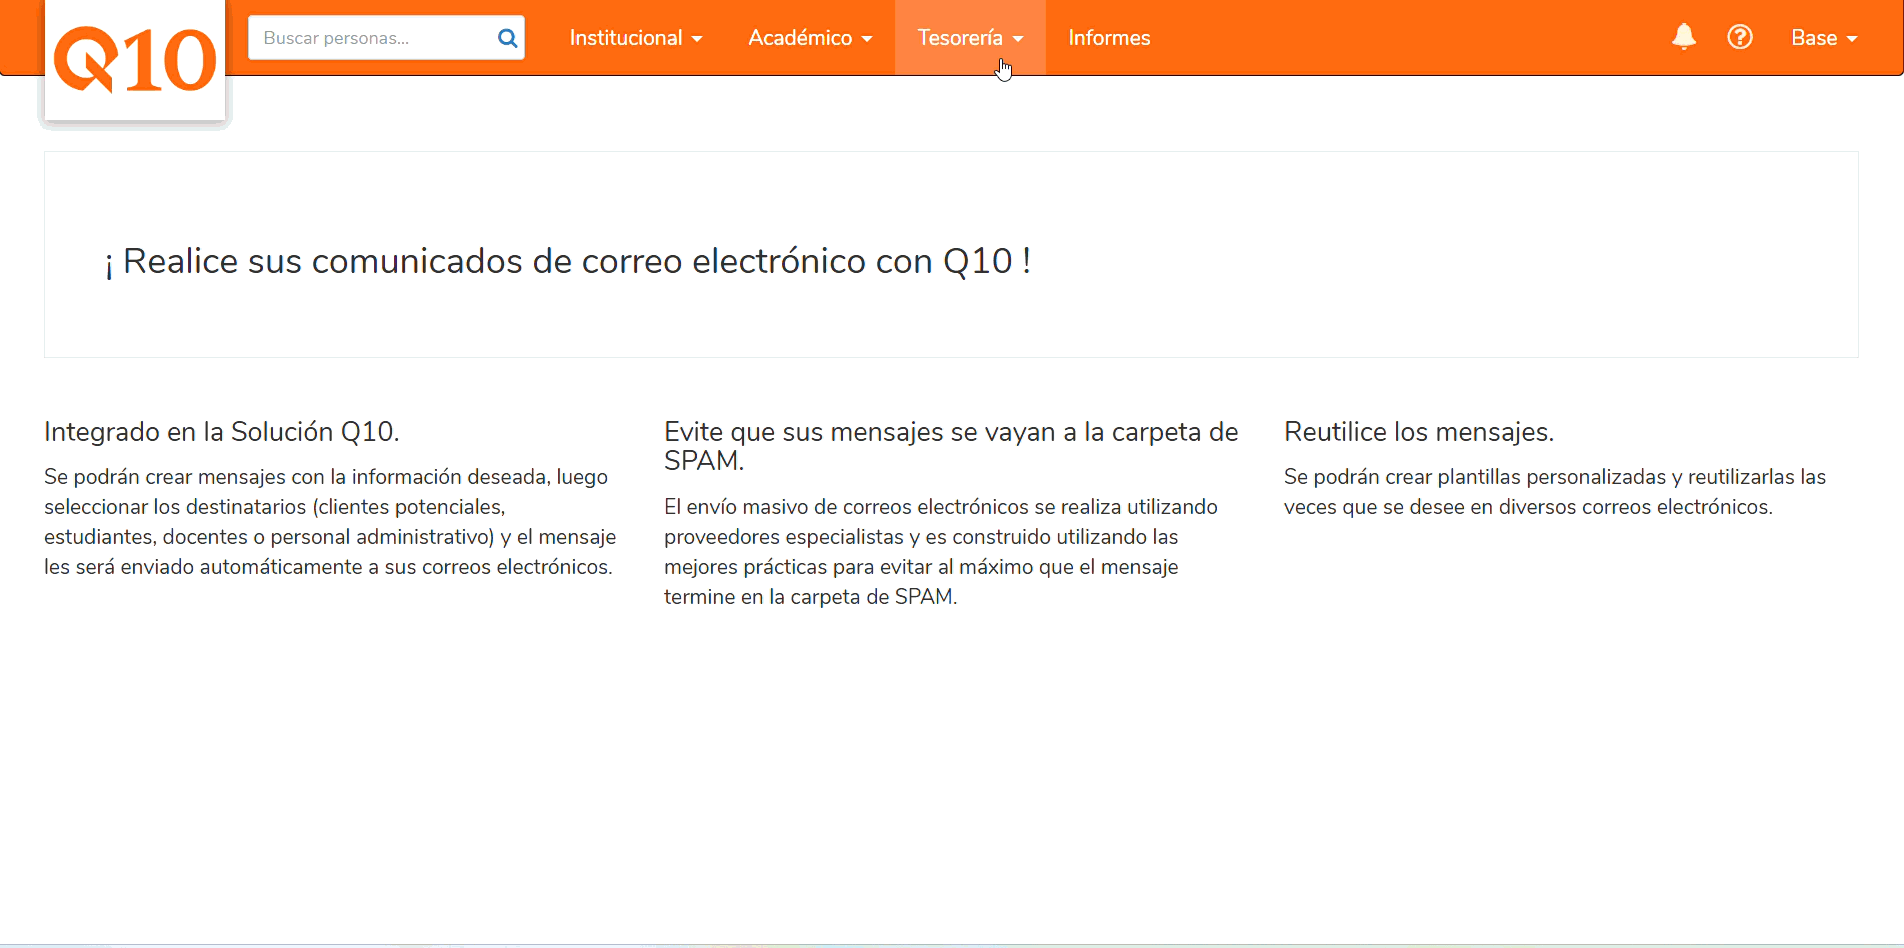
Task: Open the Tesorería dropdown menu
Action: pyautogui.click(x=970, y=38)
